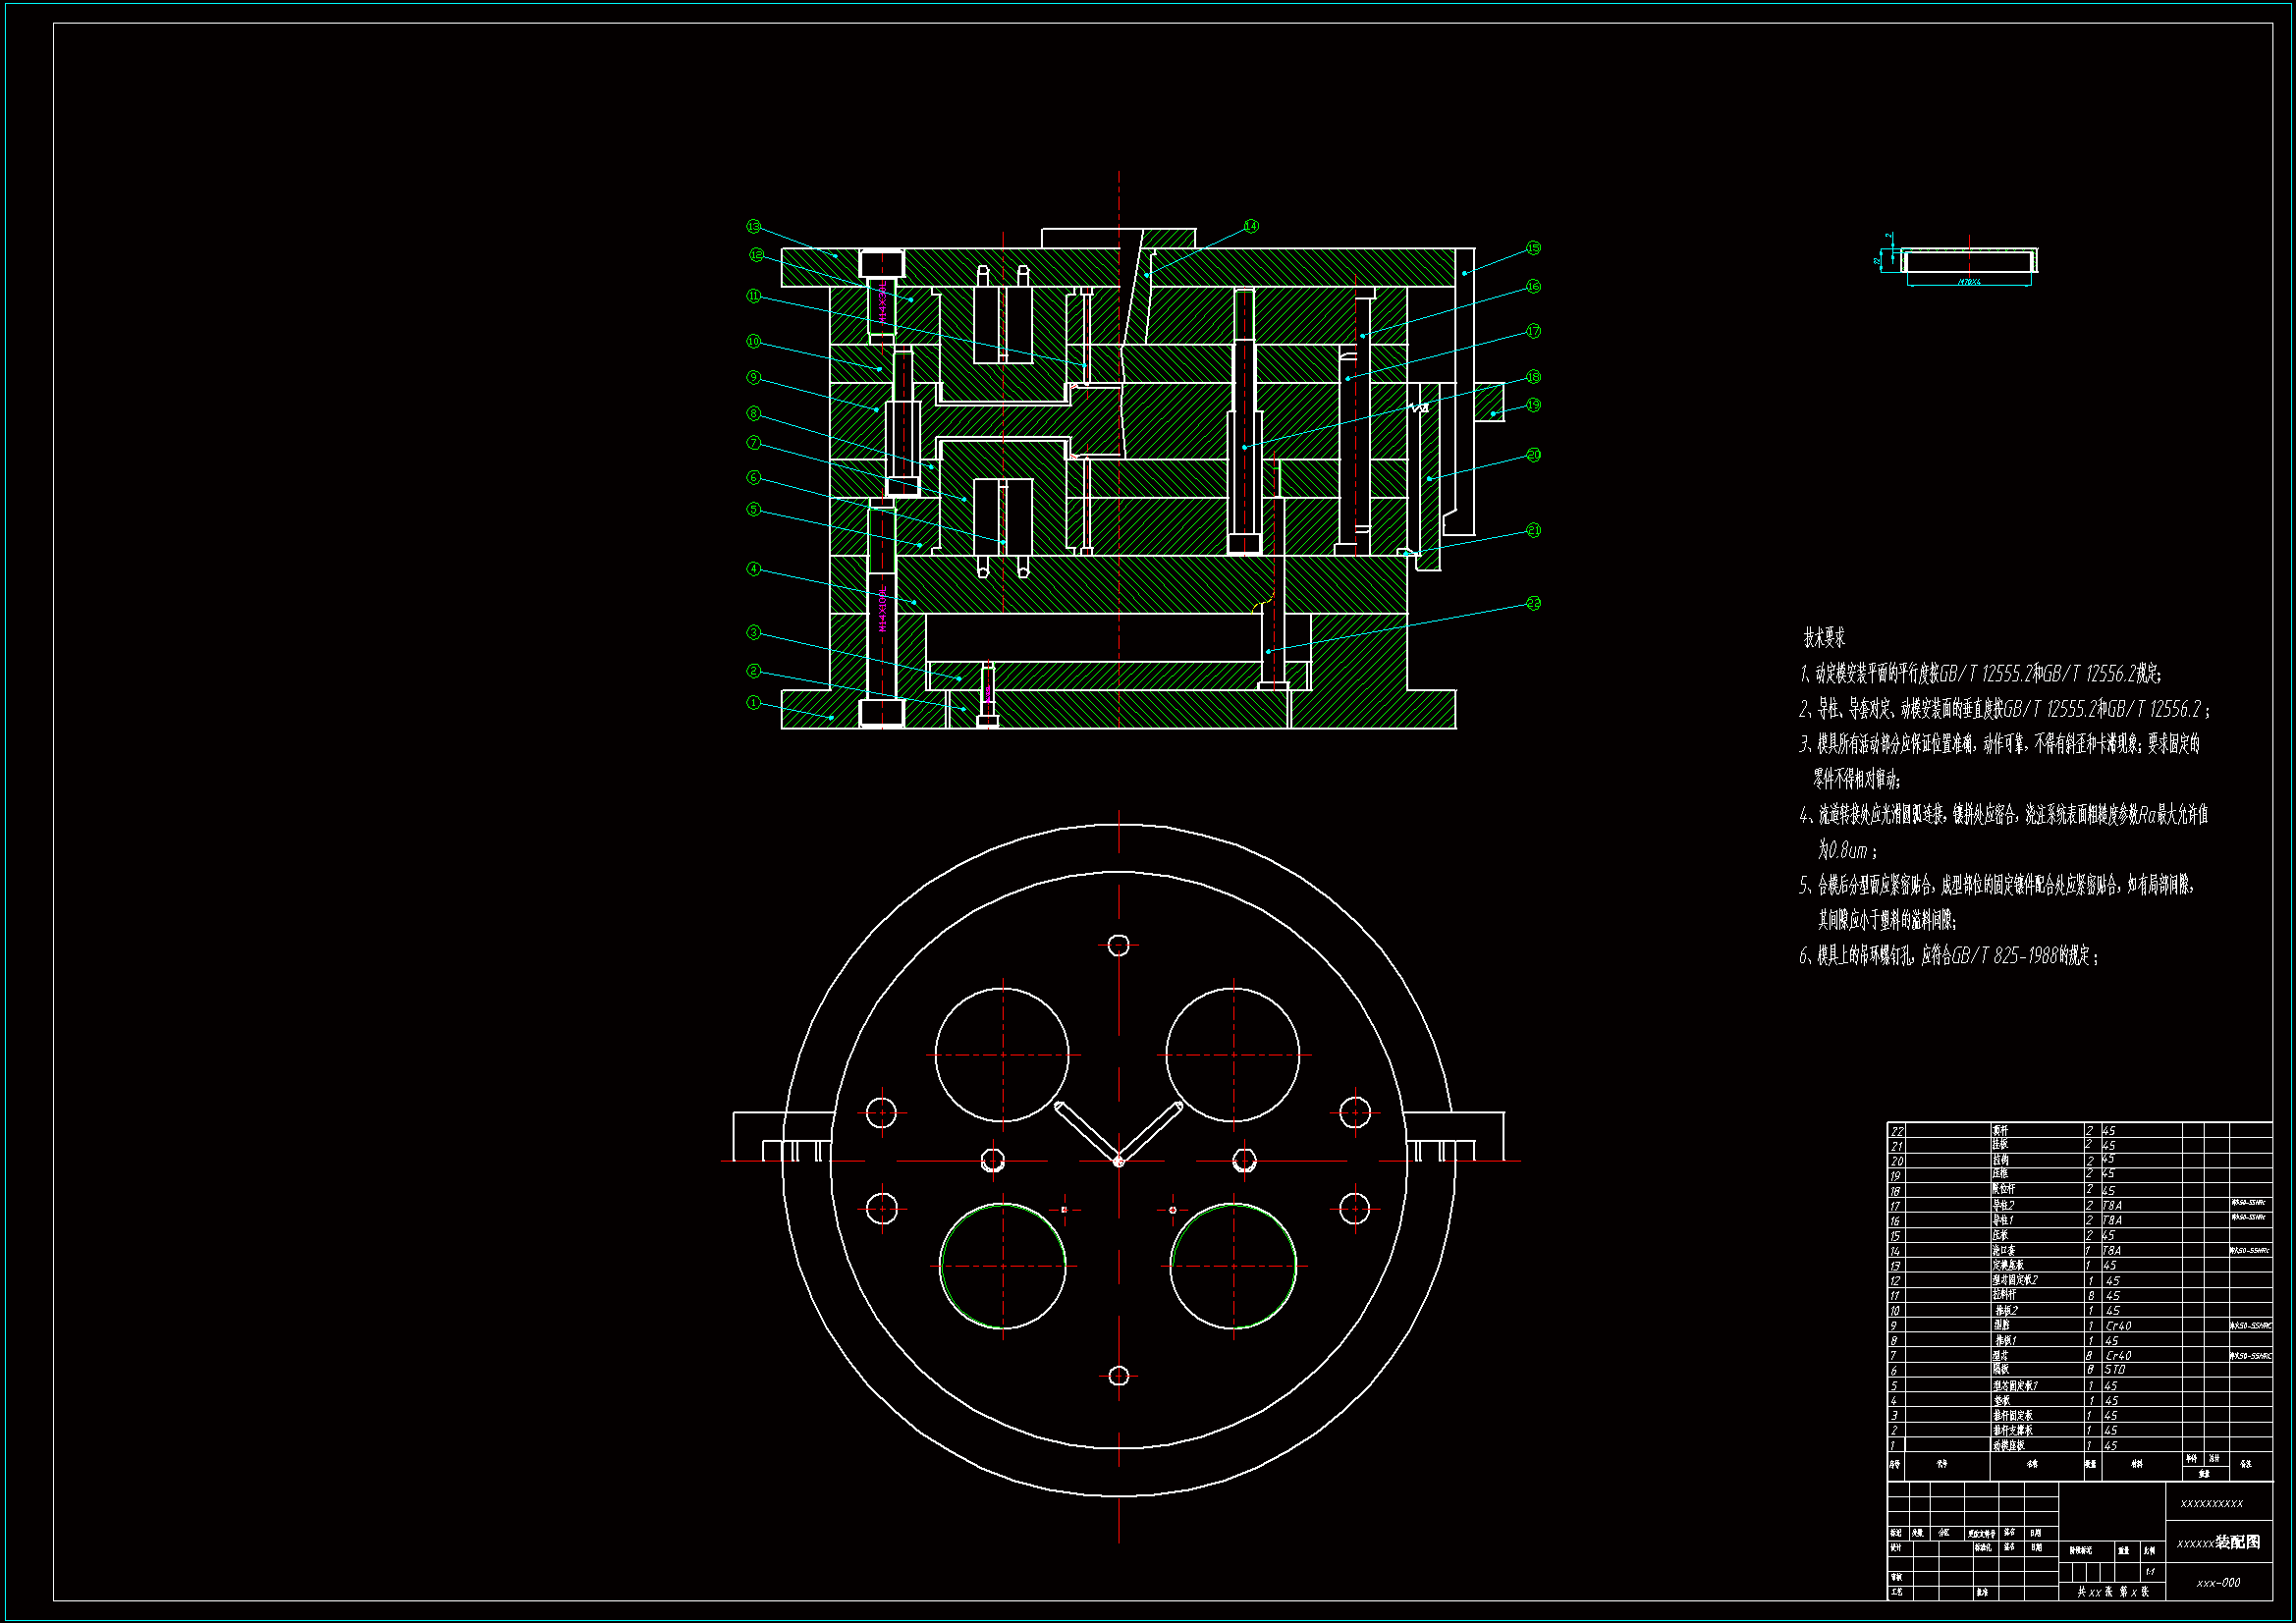Viewport: 2296px width, 1623px height.
Task: Click the Cr40 material cell in row 9
Action: click(x=2118, y=1325)
